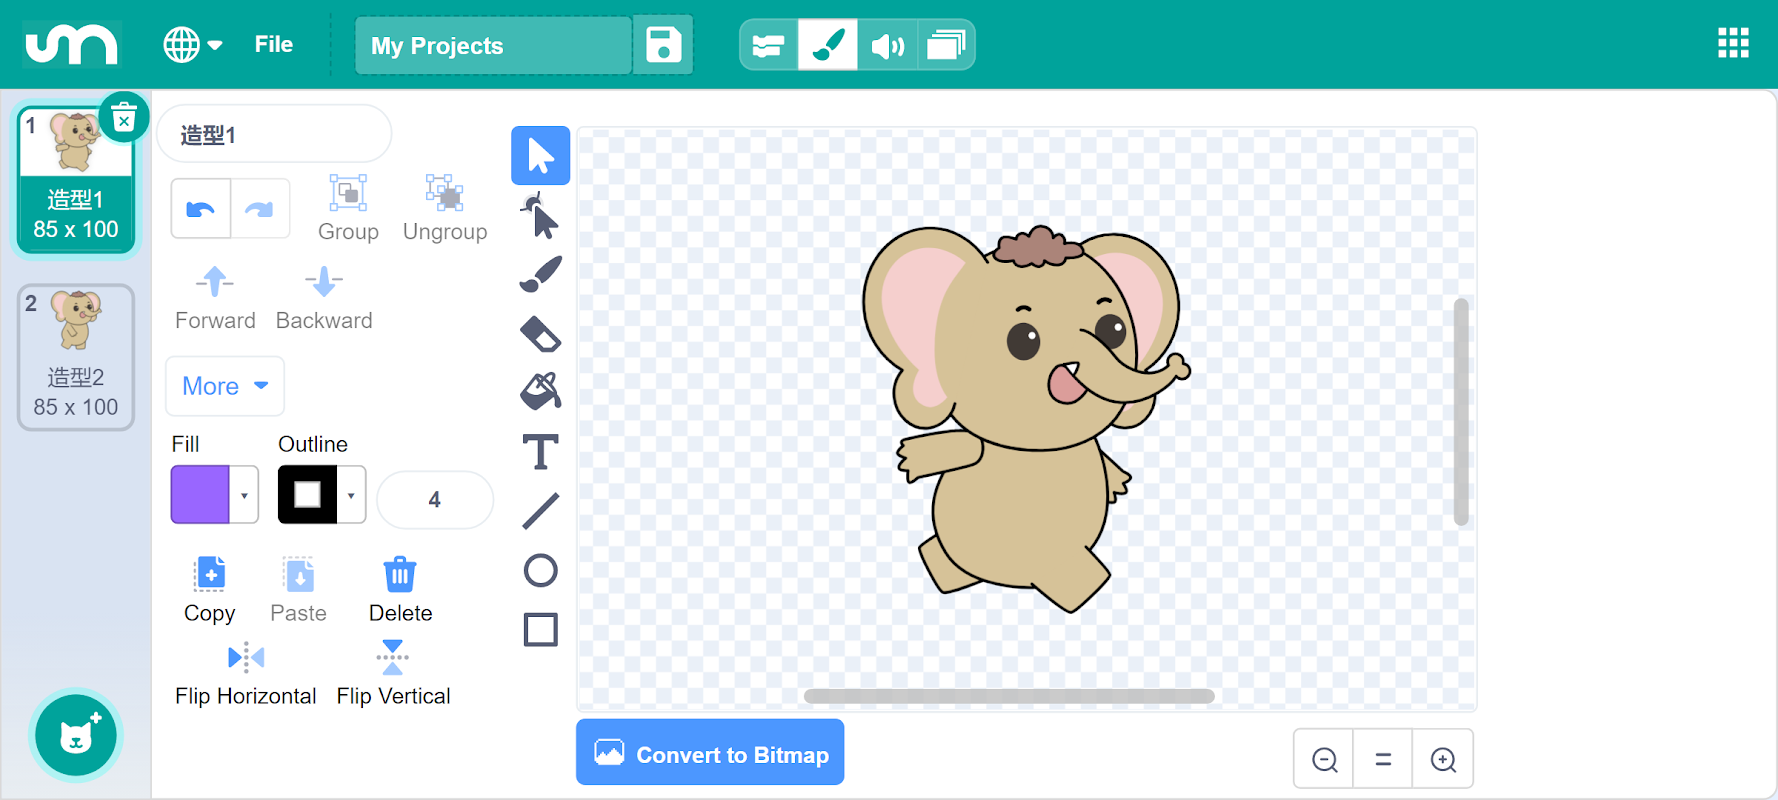Choose the Text tool
The width and height of the screenshot is (1778, 800).
541,452
